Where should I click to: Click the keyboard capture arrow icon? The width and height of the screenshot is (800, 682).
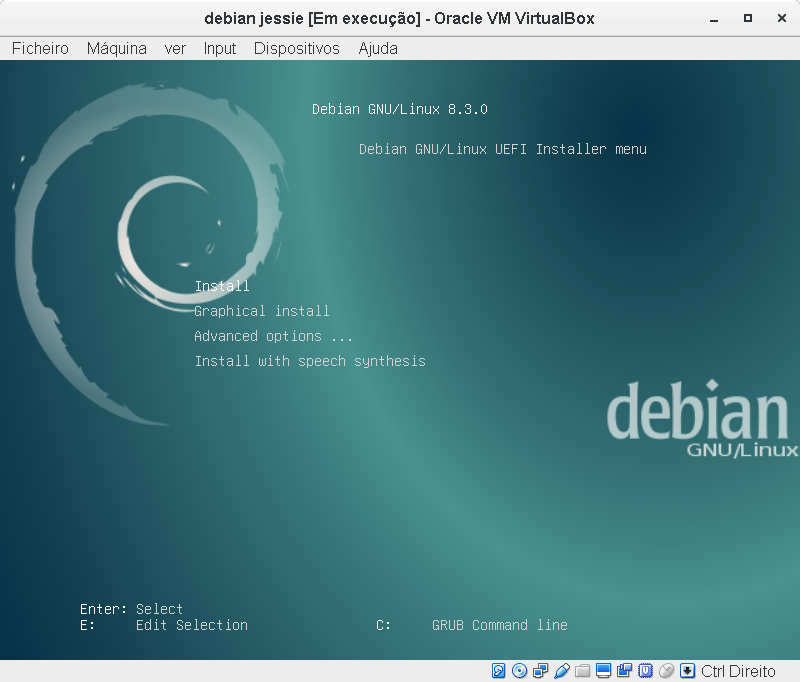tap(688, 671)
